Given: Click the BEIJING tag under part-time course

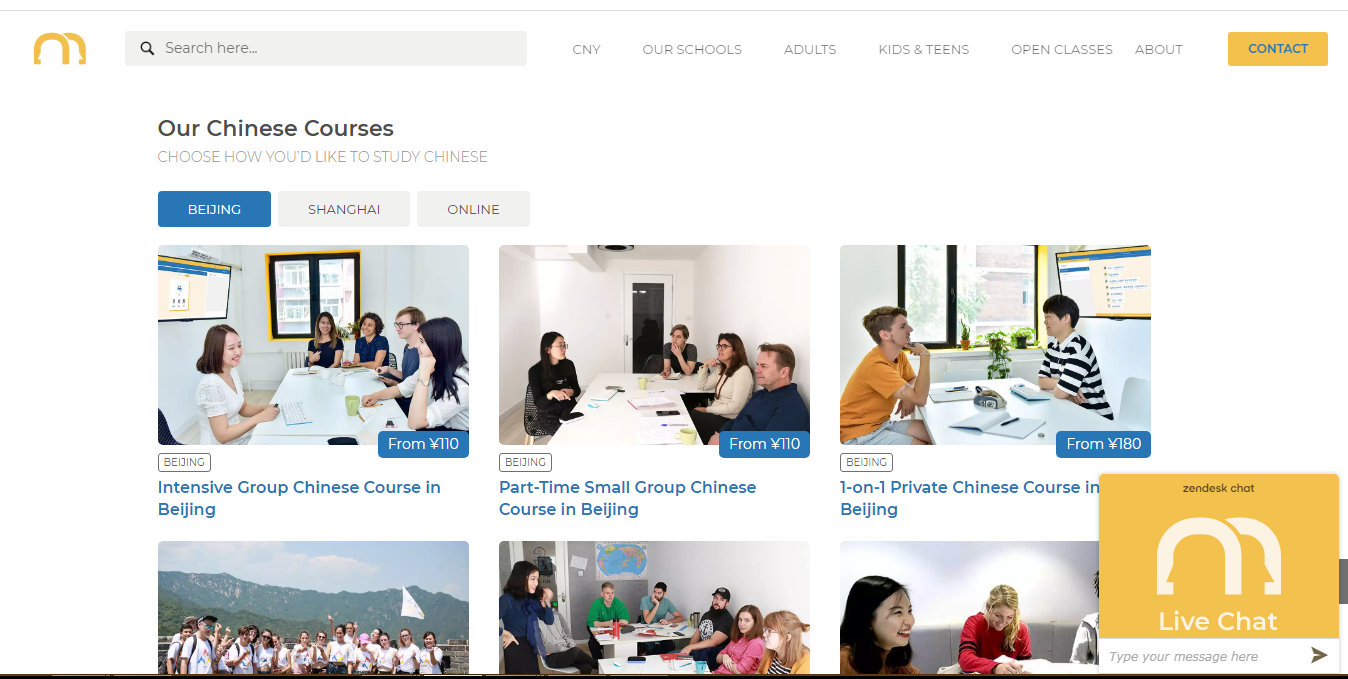Looking at the screenshot, I should point(525,462).
